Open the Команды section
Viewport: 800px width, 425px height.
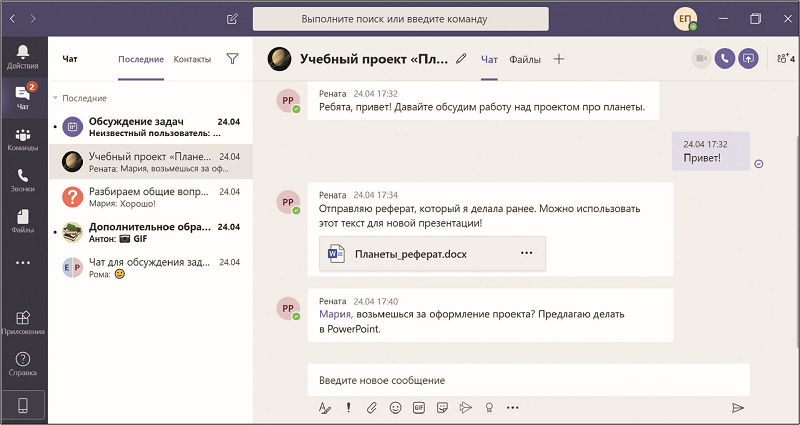click(x=23, y=140)
